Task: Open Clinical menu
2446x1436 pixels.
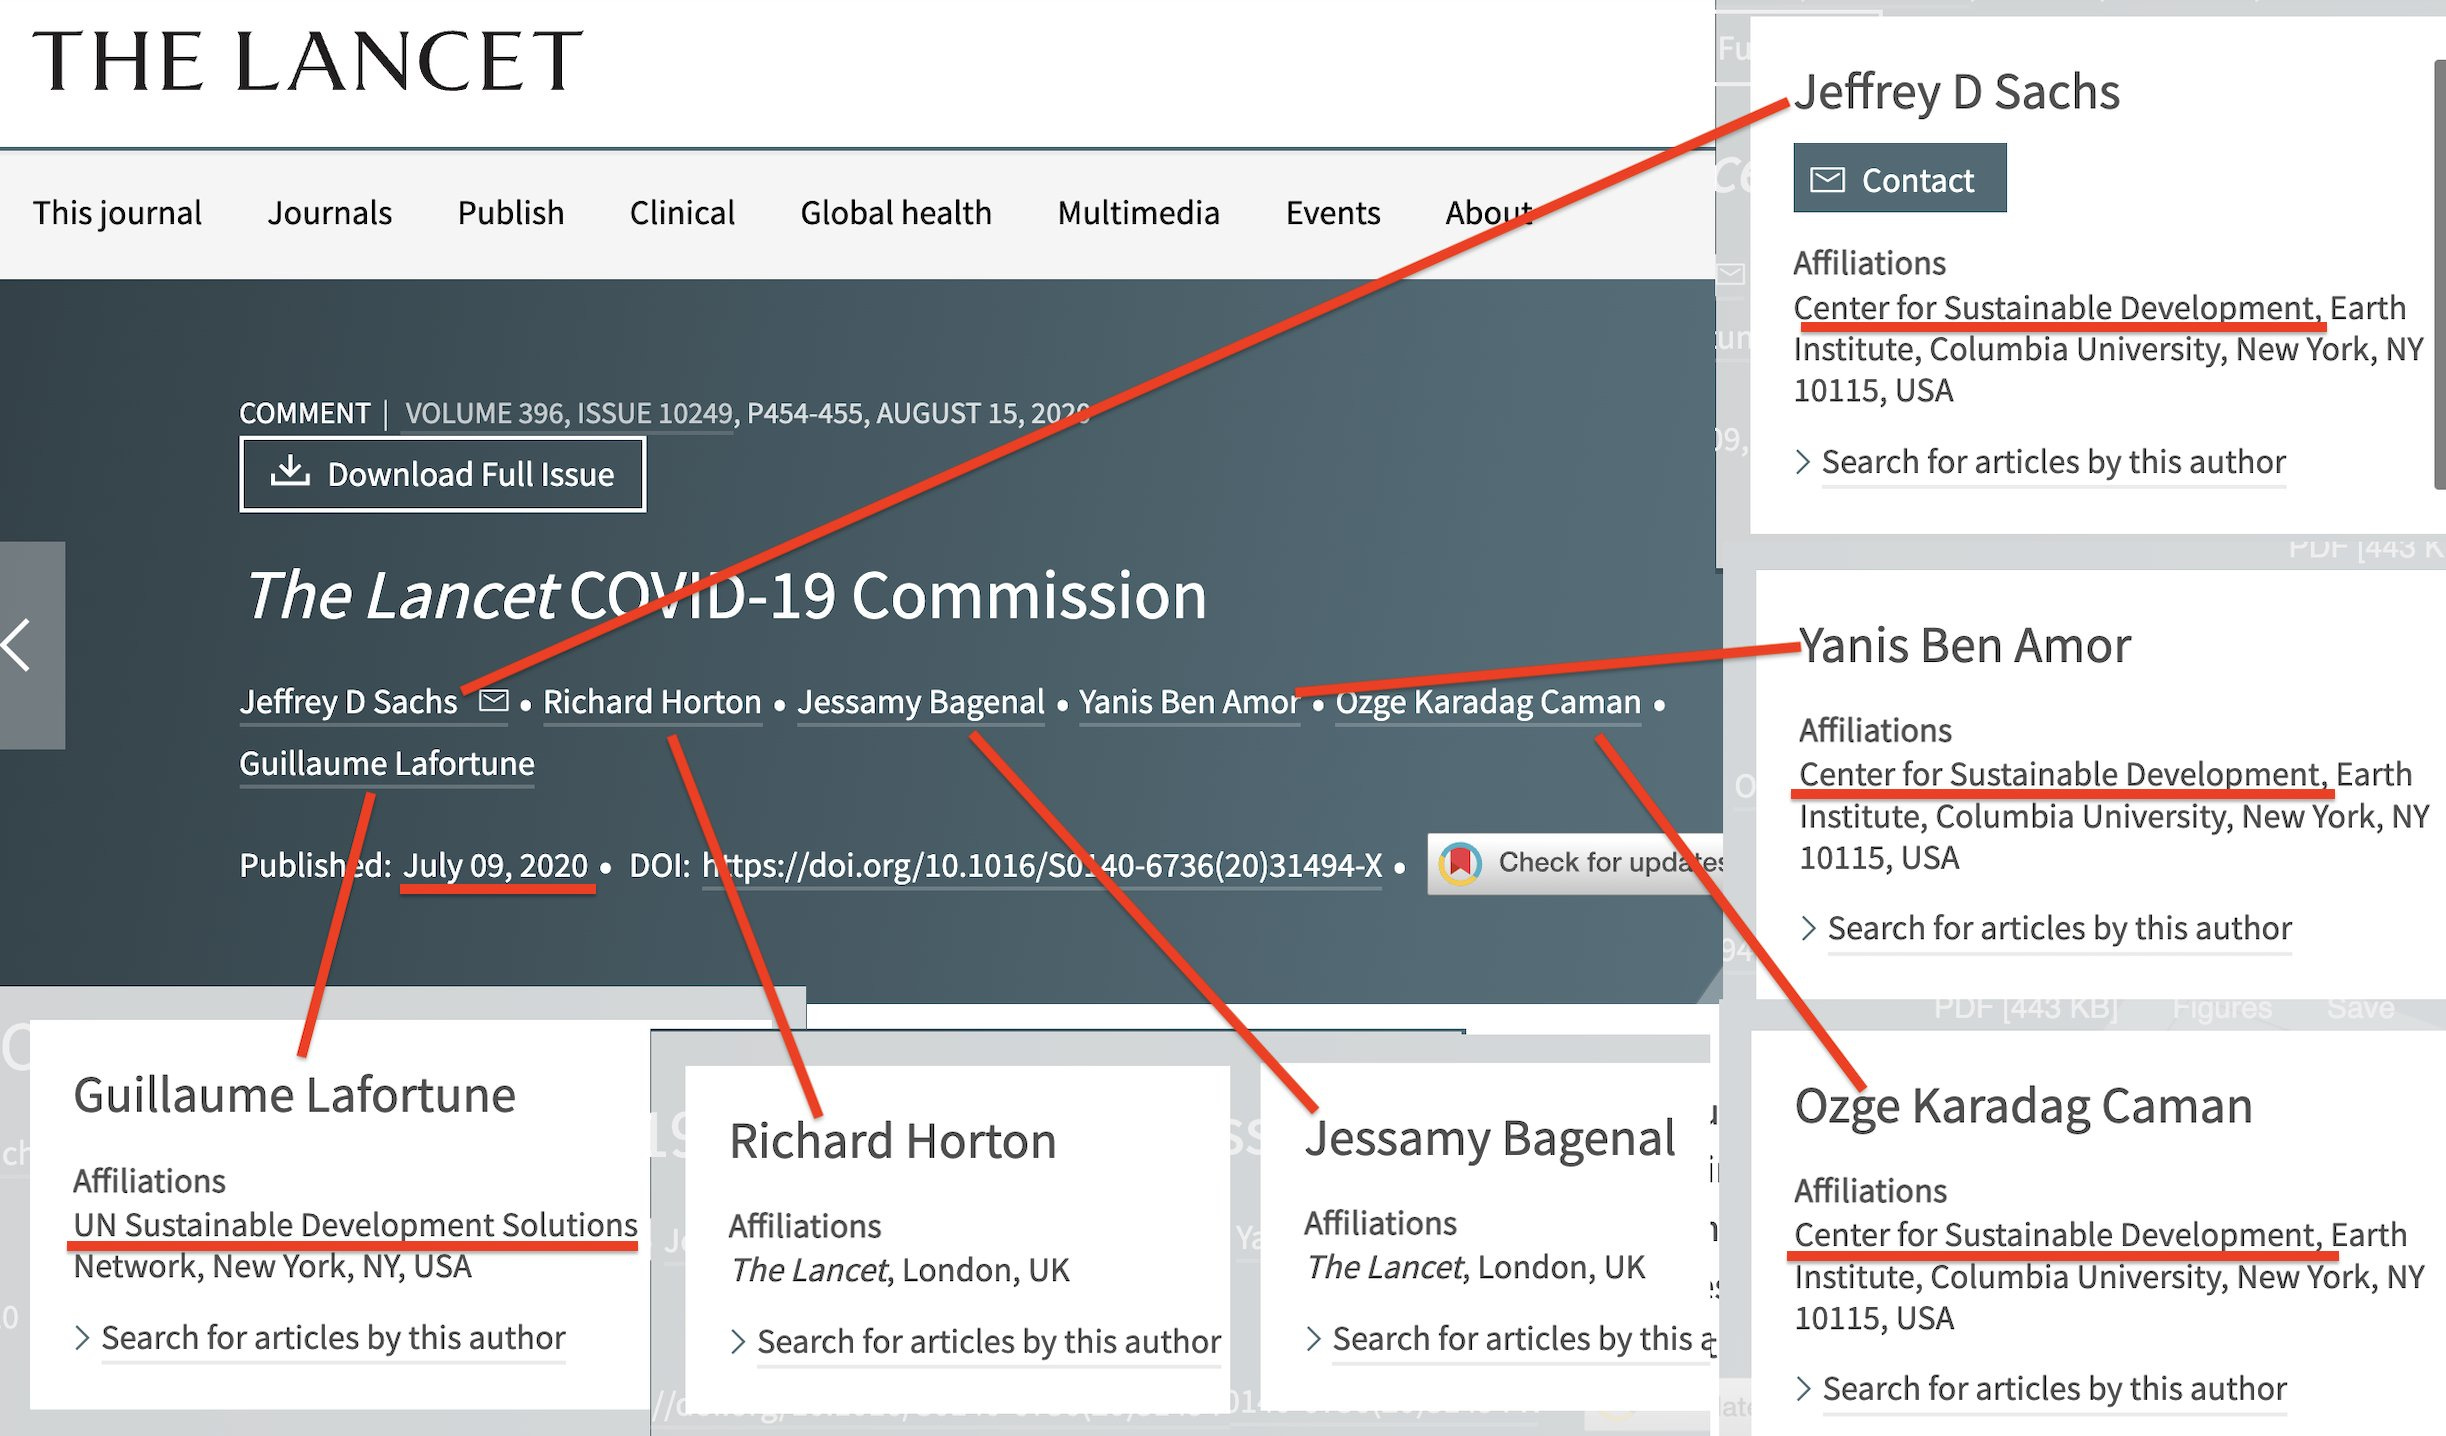Action: point(682,213)
